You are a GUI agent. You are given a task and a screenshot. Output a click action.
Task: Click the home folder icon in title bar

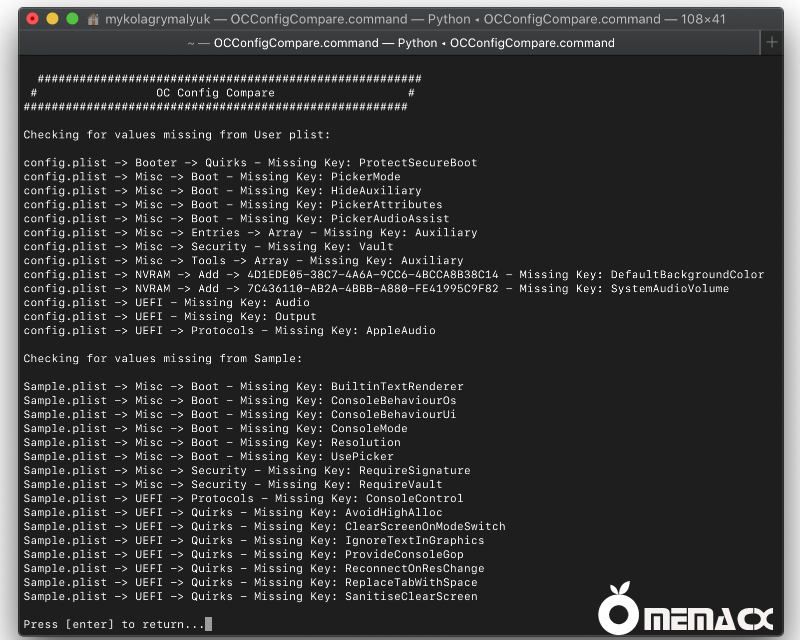[93, 19]
